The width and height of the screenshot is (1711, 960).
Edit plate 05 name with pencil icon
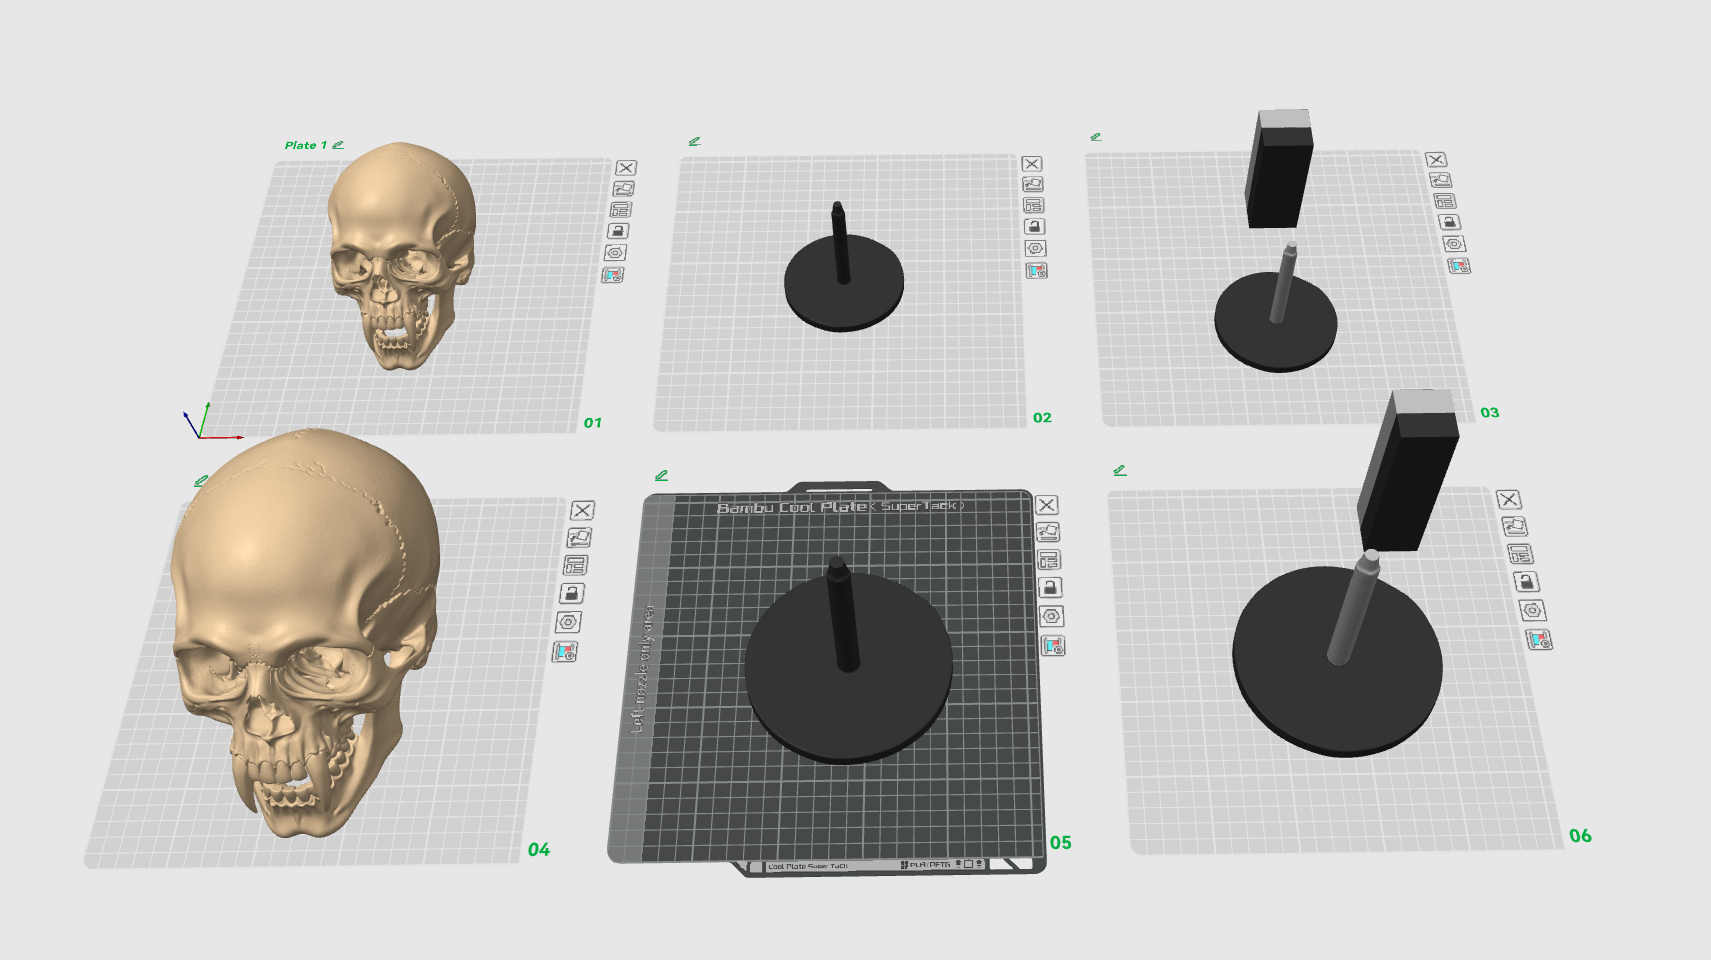661,476
